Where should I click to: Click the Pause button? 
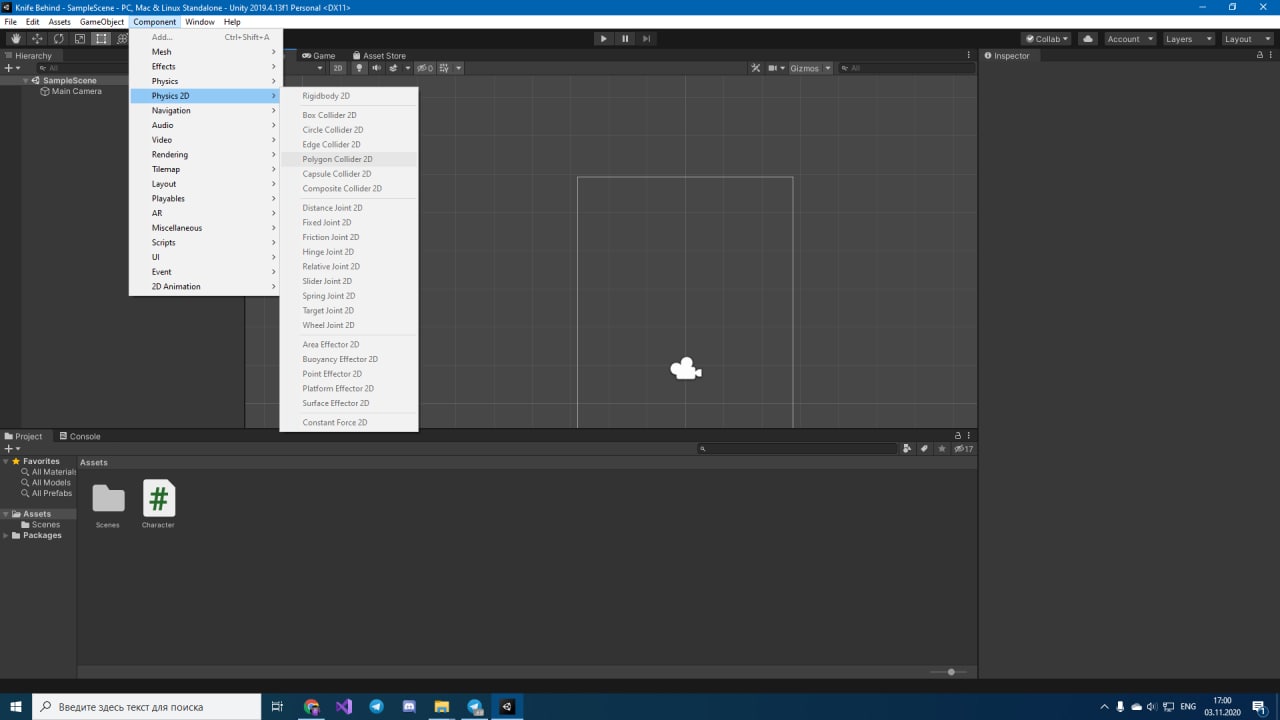625,39
